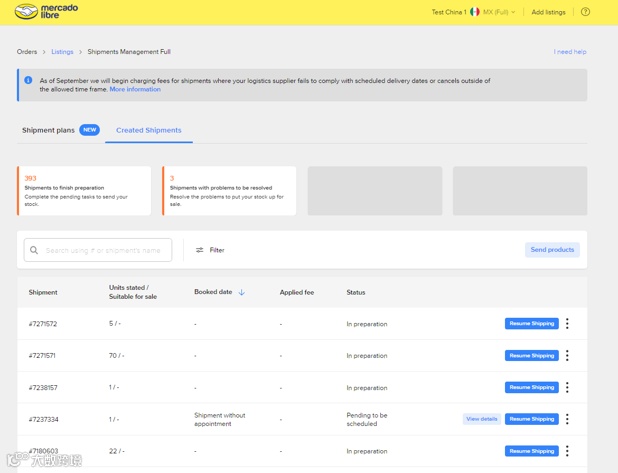Click Shipment without appointment cell
The height and width of the screenshot is (473, 618).
[x=220, y=419]
